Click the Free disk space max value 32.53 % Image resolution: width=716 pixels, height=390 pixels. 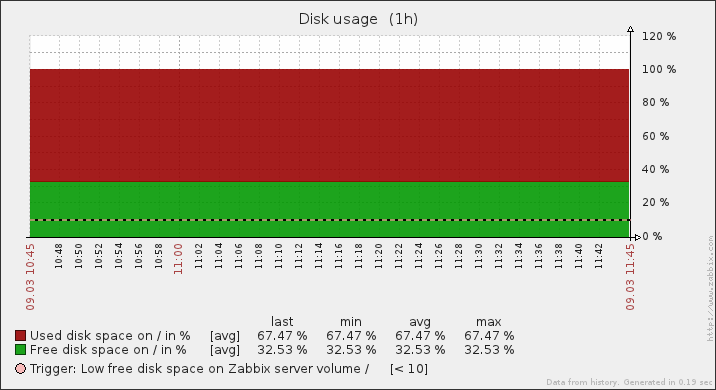489,350
